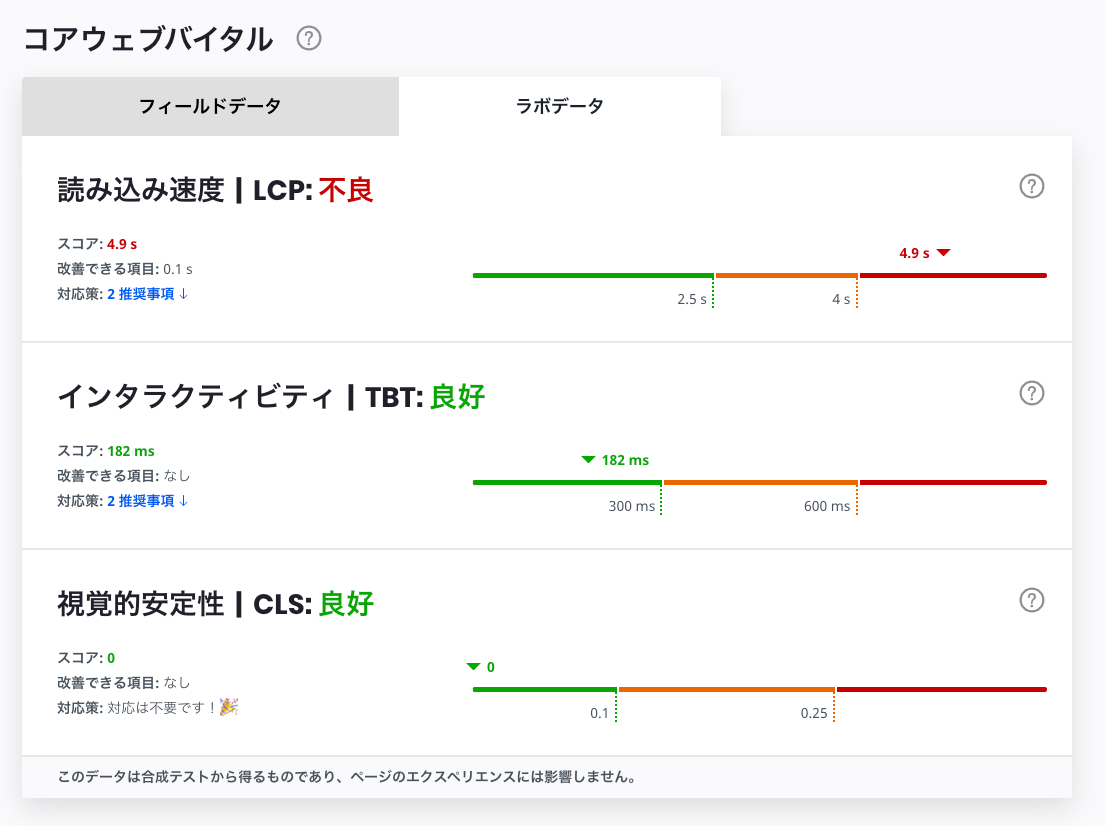Click the red segment of LCP bar

tap(952, 275)
